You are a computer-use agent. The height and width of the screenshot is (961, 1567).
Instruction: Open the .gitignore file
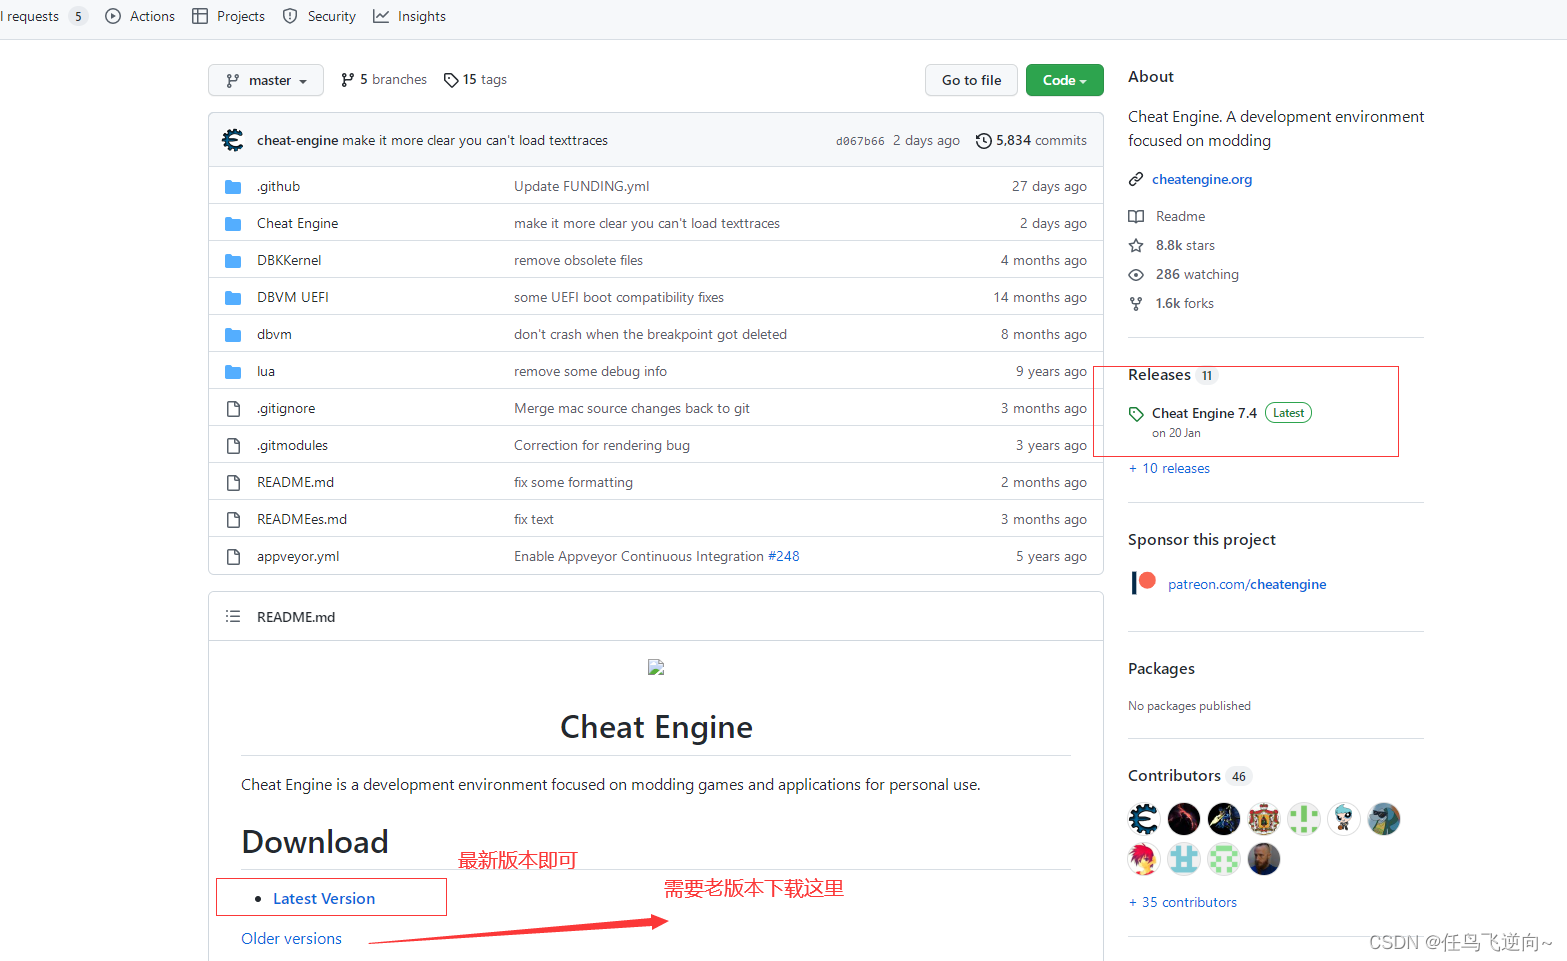[x=285, y=409]
